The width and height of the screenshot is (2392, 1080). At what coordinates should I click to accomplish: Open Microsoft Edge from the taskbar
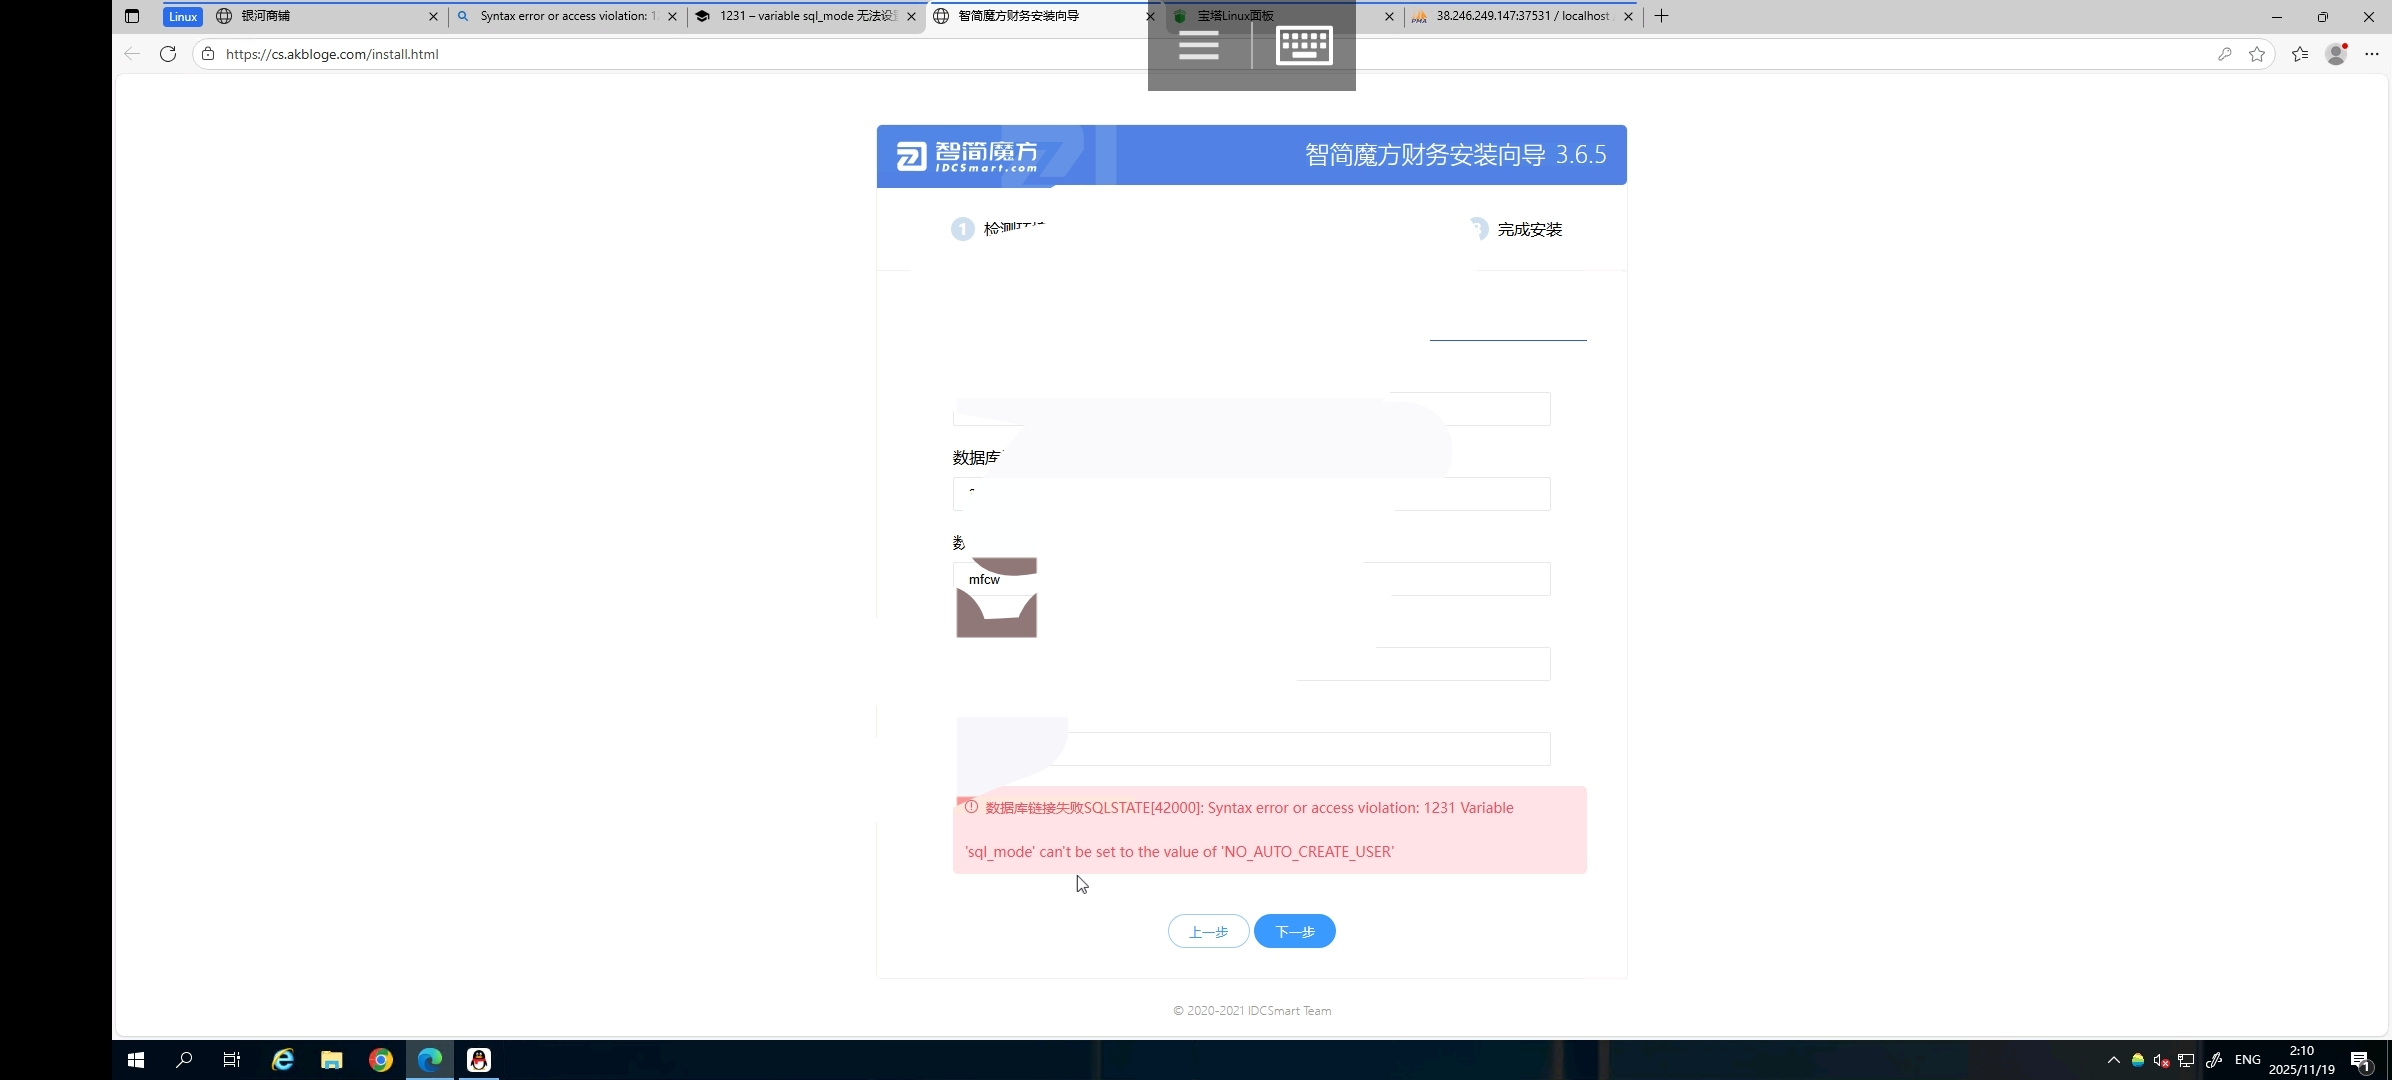[x=429, y=1060]
